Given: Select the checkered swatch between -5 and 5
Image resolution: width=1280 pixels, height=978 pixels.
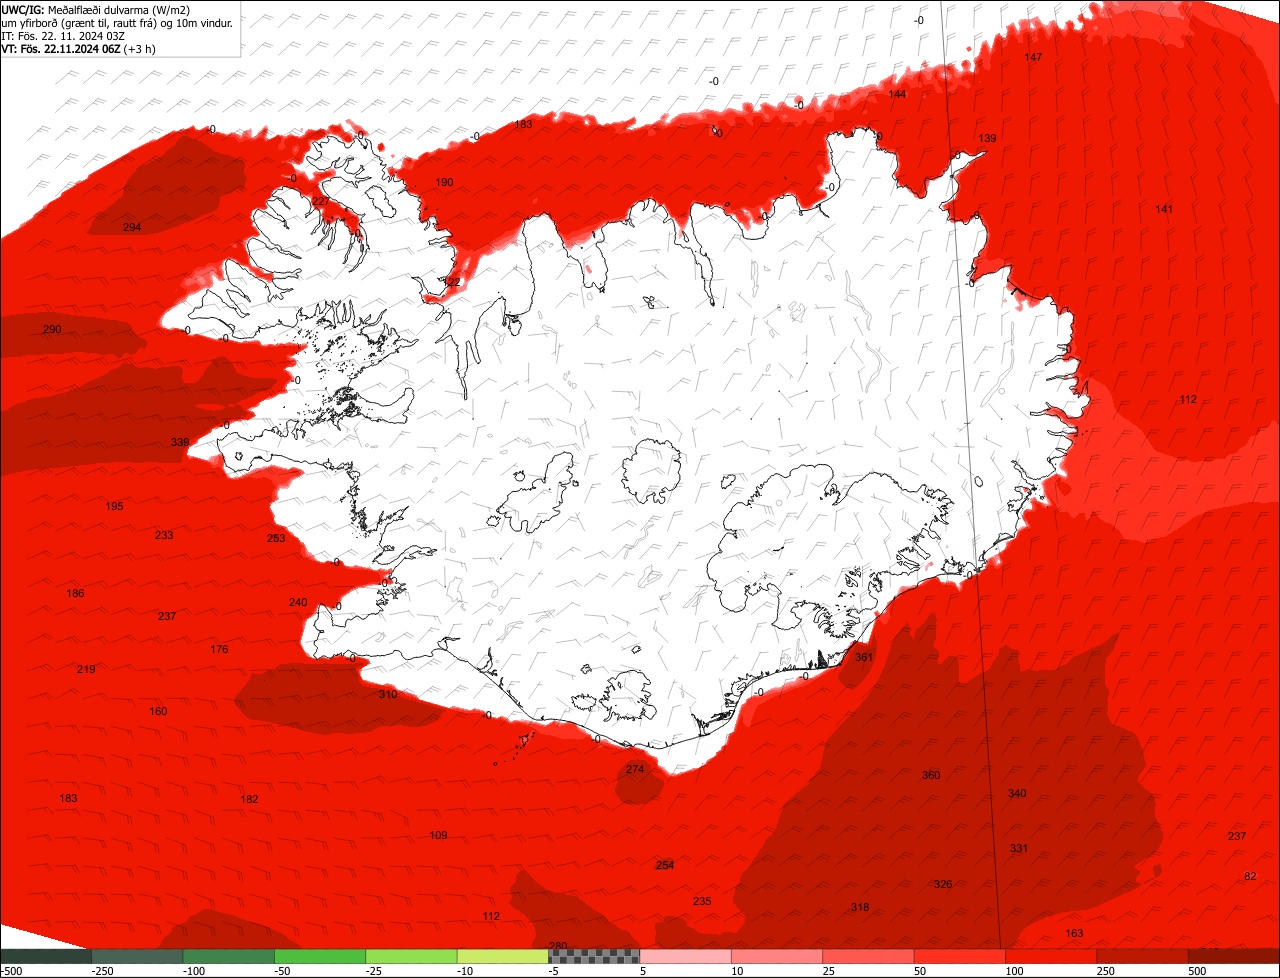Looking at the screenshot, I should (x=594, y=956).
